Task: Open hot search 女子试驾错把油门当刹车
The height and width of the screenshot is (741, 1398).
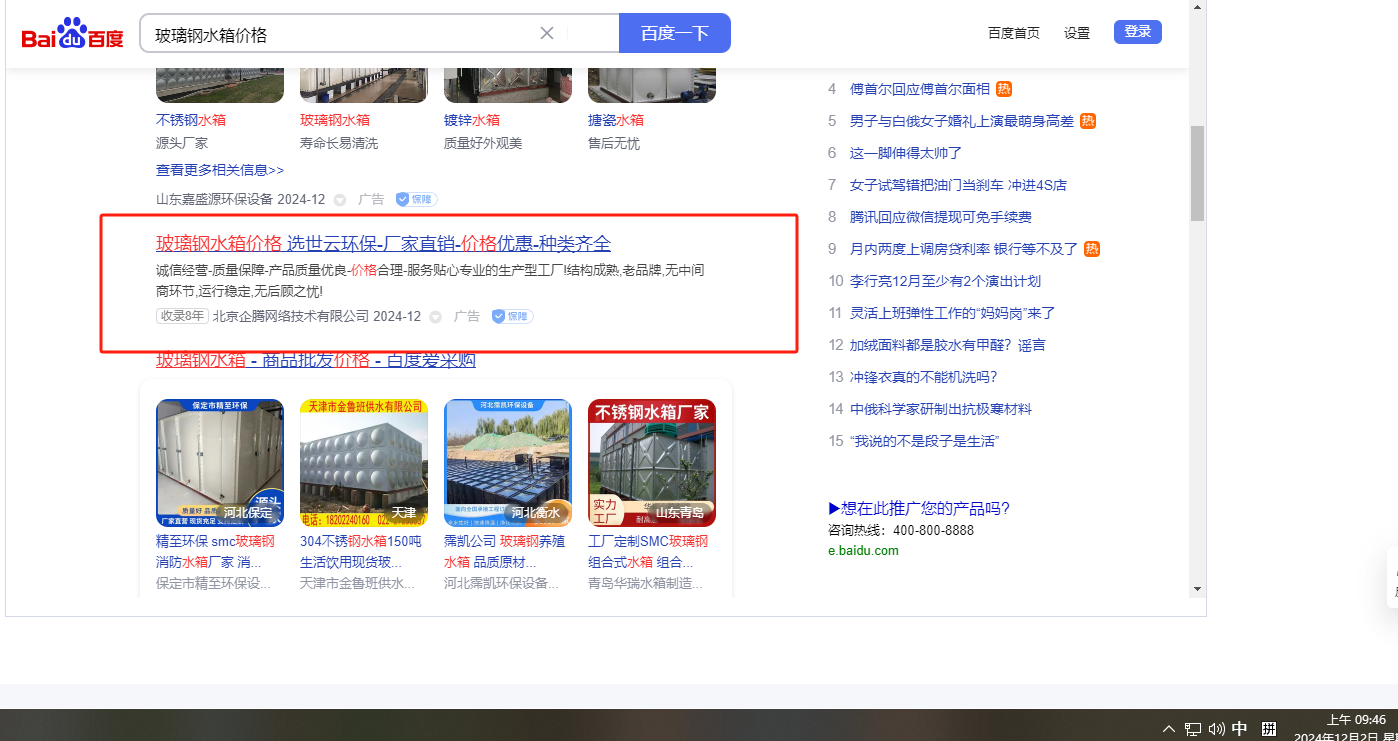Action: (x=958, y=185)
